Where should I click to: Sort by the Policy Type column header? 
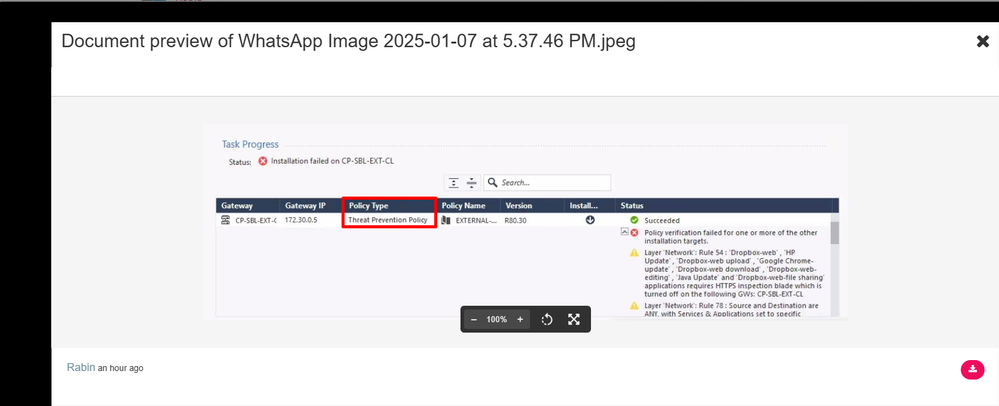coord(368,205)
